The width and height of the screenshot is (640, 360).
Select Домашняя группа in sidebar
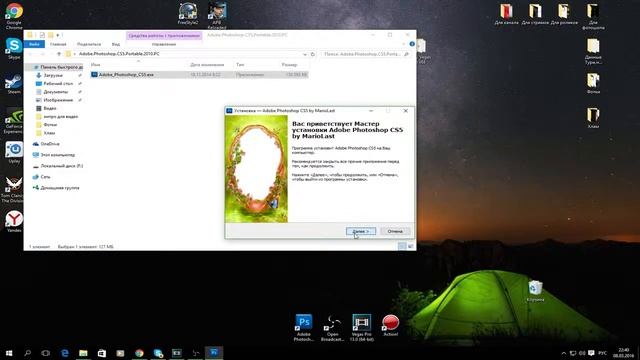[60, 188]
